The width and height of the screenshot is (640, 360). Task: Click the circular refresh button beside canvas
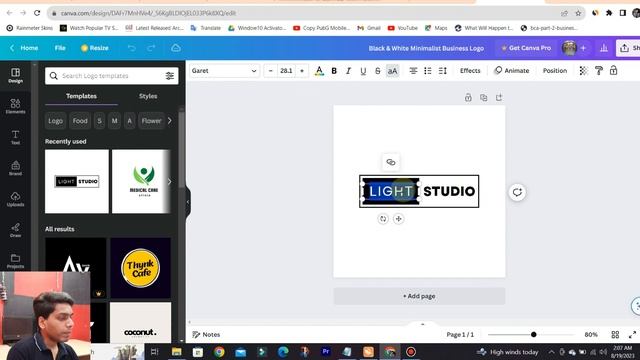[517, 192]
